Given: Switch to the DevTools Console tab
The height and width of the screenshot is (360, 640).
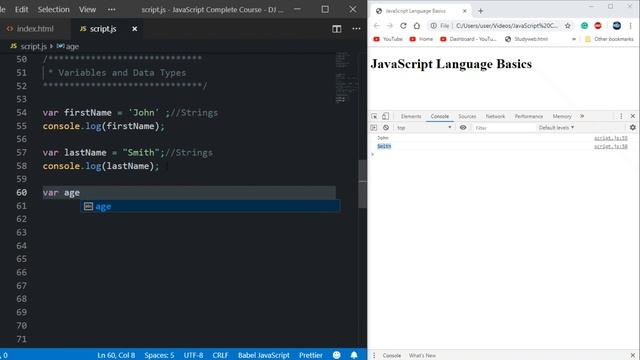Looking at the screenshot, I should (x=440, y=116).
